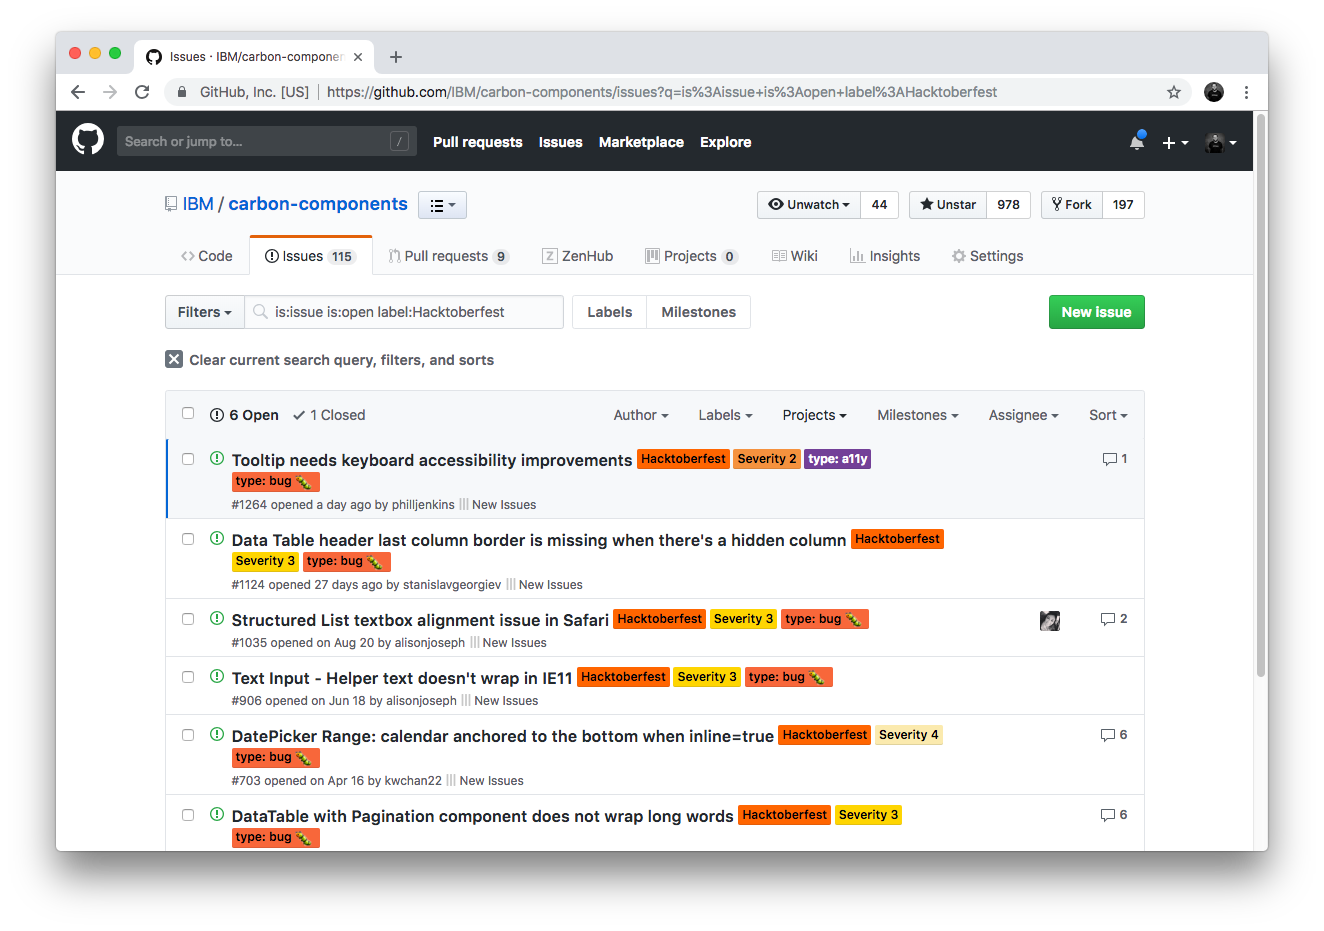Open the Unwatch dropdown
This screenshot has width=1324, height=931.
tap(809, 205)
